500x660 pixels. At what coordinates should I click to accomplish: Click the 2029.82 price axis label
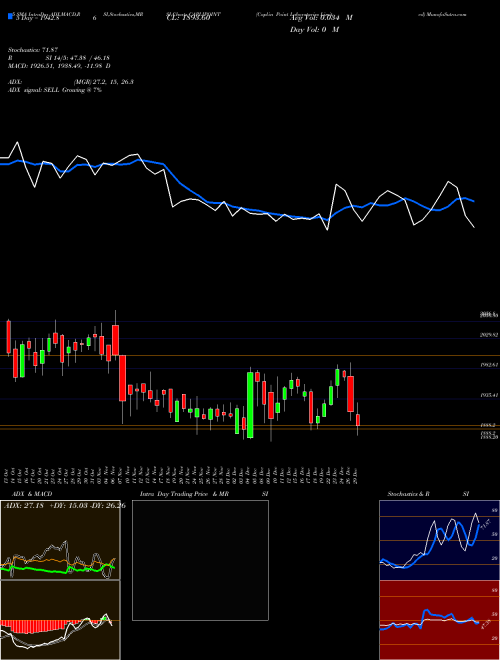click(489, 335)
